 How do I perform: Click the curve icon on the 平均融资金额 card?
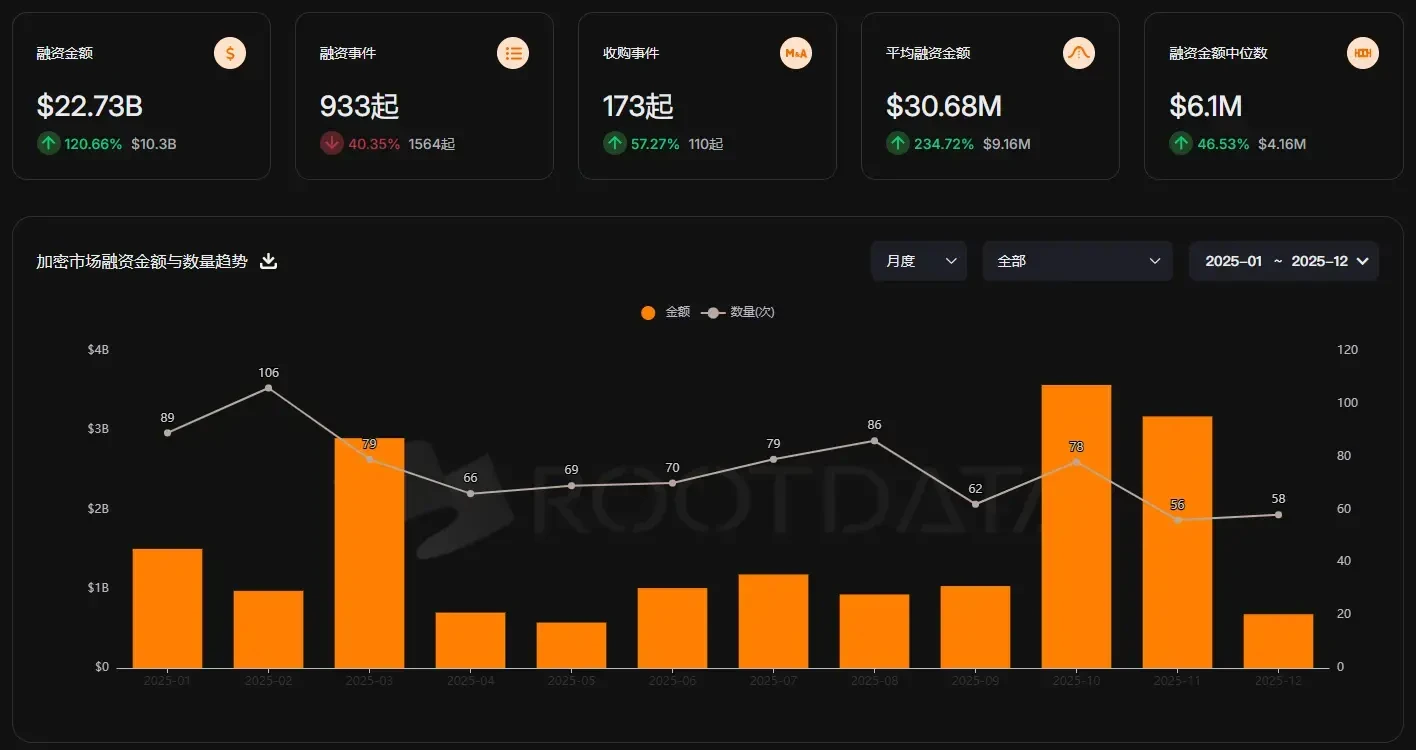pyautogui.click(x=1079, y=52)
